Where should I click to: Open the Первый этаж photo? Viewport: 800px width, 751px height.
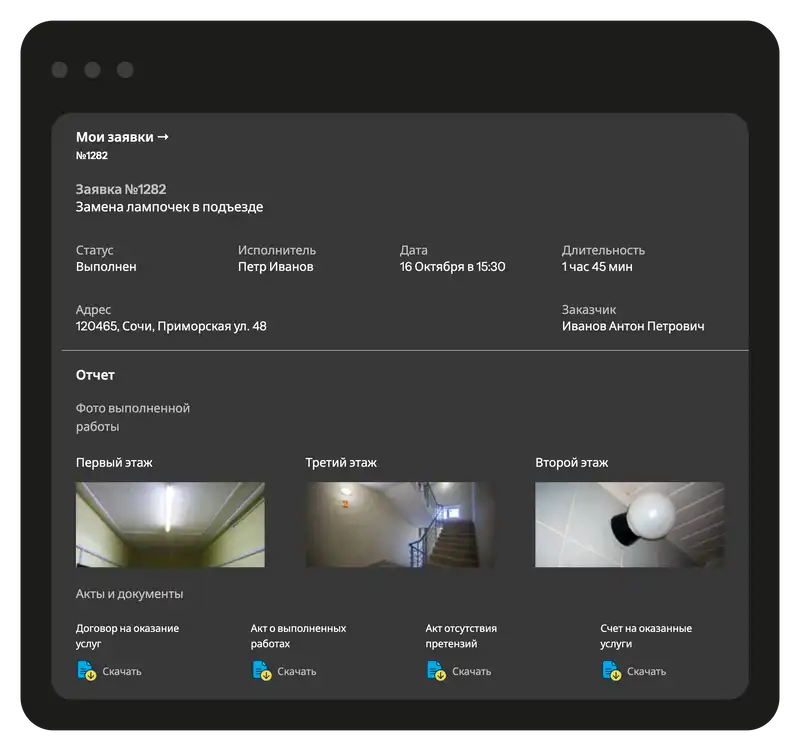[x=170, y=525]
